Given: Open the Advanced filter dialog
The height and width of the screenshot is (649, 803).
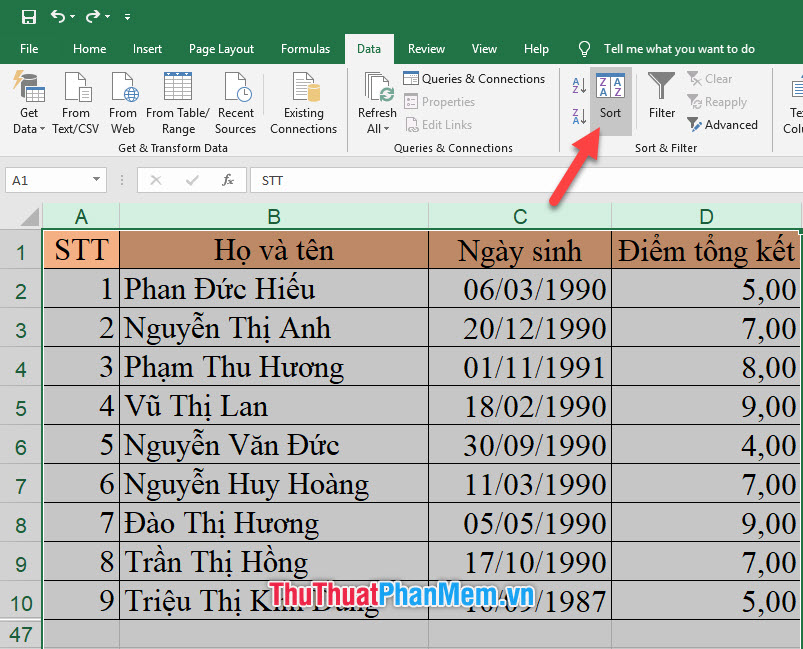Looking at the screenshot, I should click(x=723, y=124).
